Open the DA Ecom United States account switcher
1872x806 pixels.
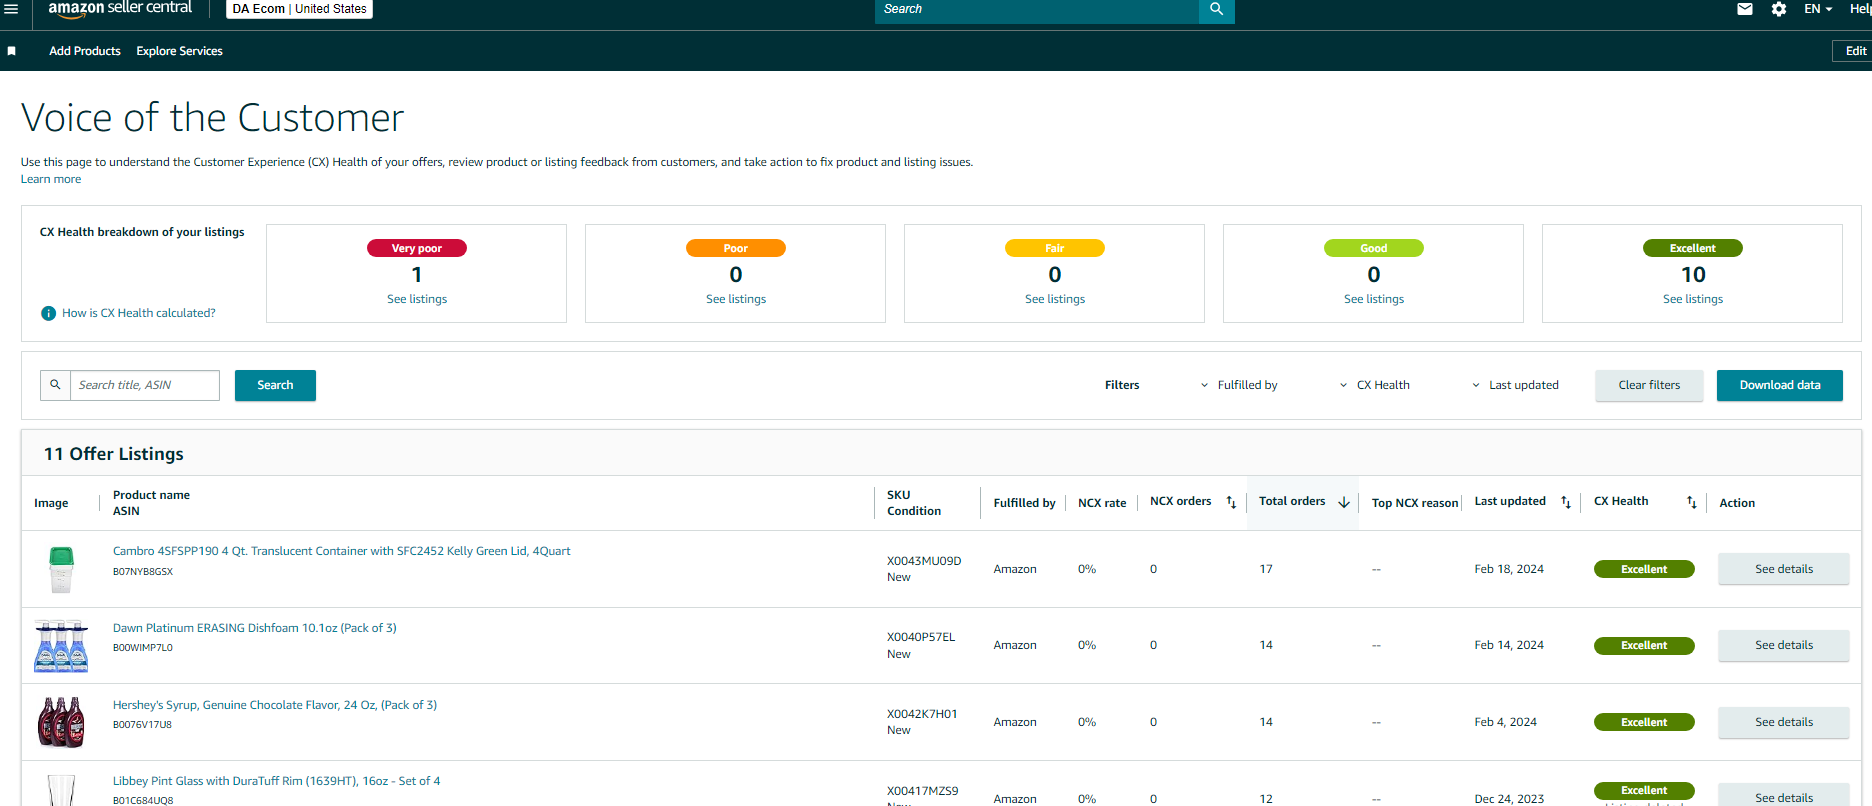300,9
